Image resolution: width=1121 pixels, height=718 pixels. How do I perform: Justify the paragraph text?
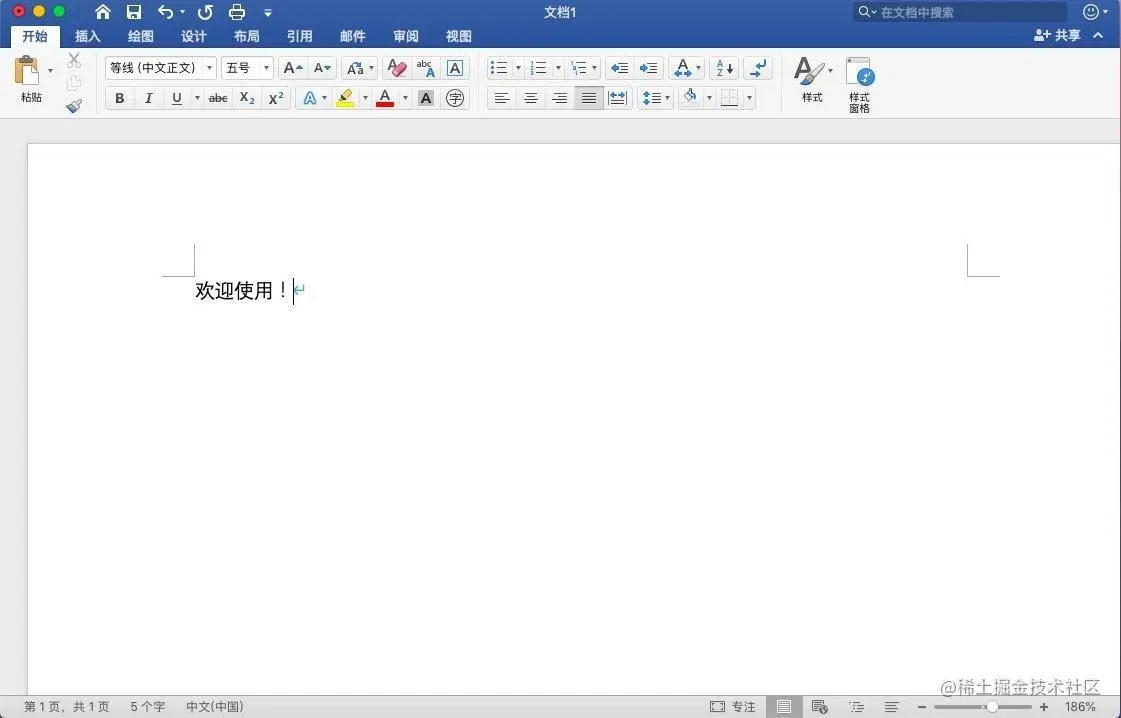tap(588, 98)
